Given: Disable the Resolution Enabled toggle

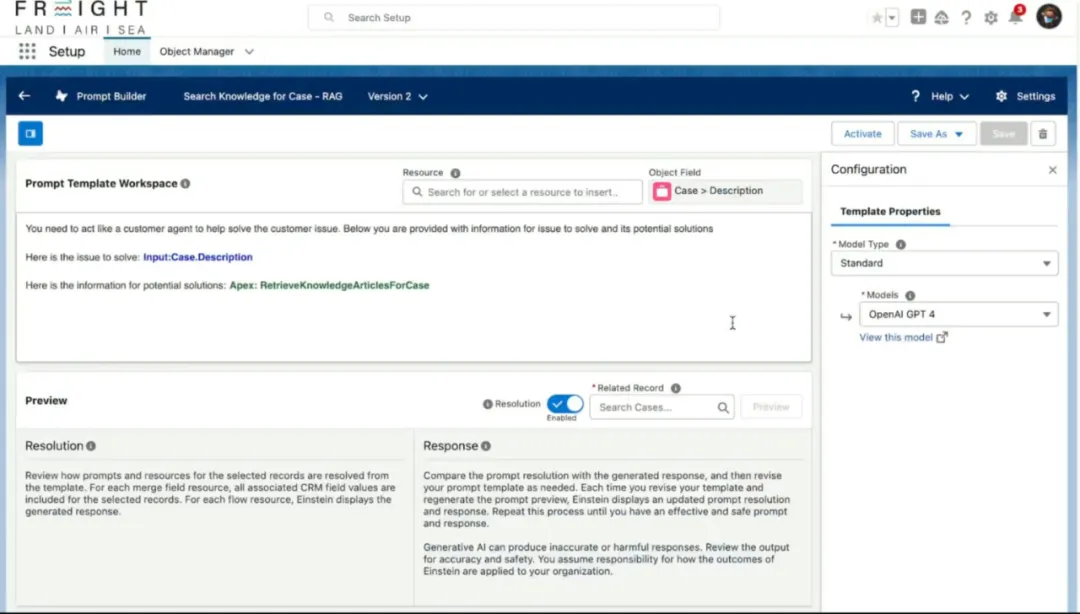Looking at the screenshot, I should click(565, 403).
